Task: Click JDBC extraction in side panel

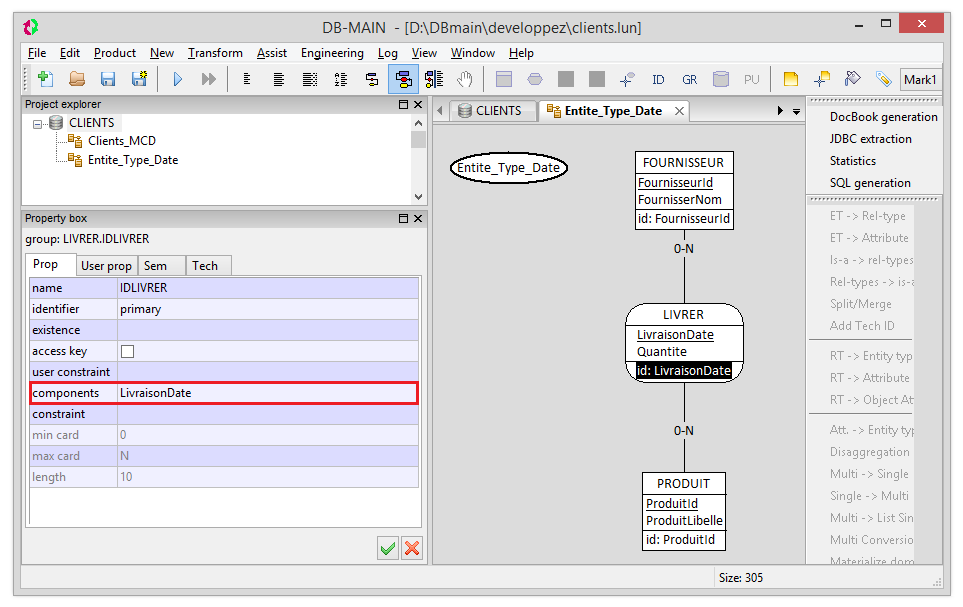Action: (870, 139)
